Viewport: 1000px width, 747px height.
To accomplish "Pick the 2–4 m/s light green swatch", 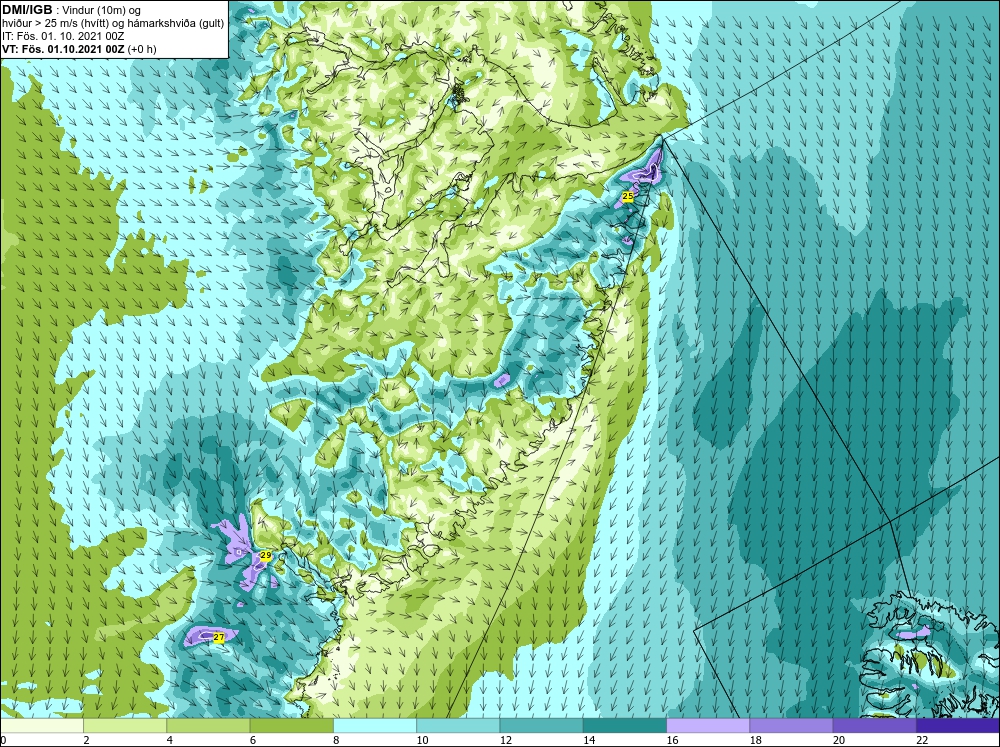I will tap(125, 726).
